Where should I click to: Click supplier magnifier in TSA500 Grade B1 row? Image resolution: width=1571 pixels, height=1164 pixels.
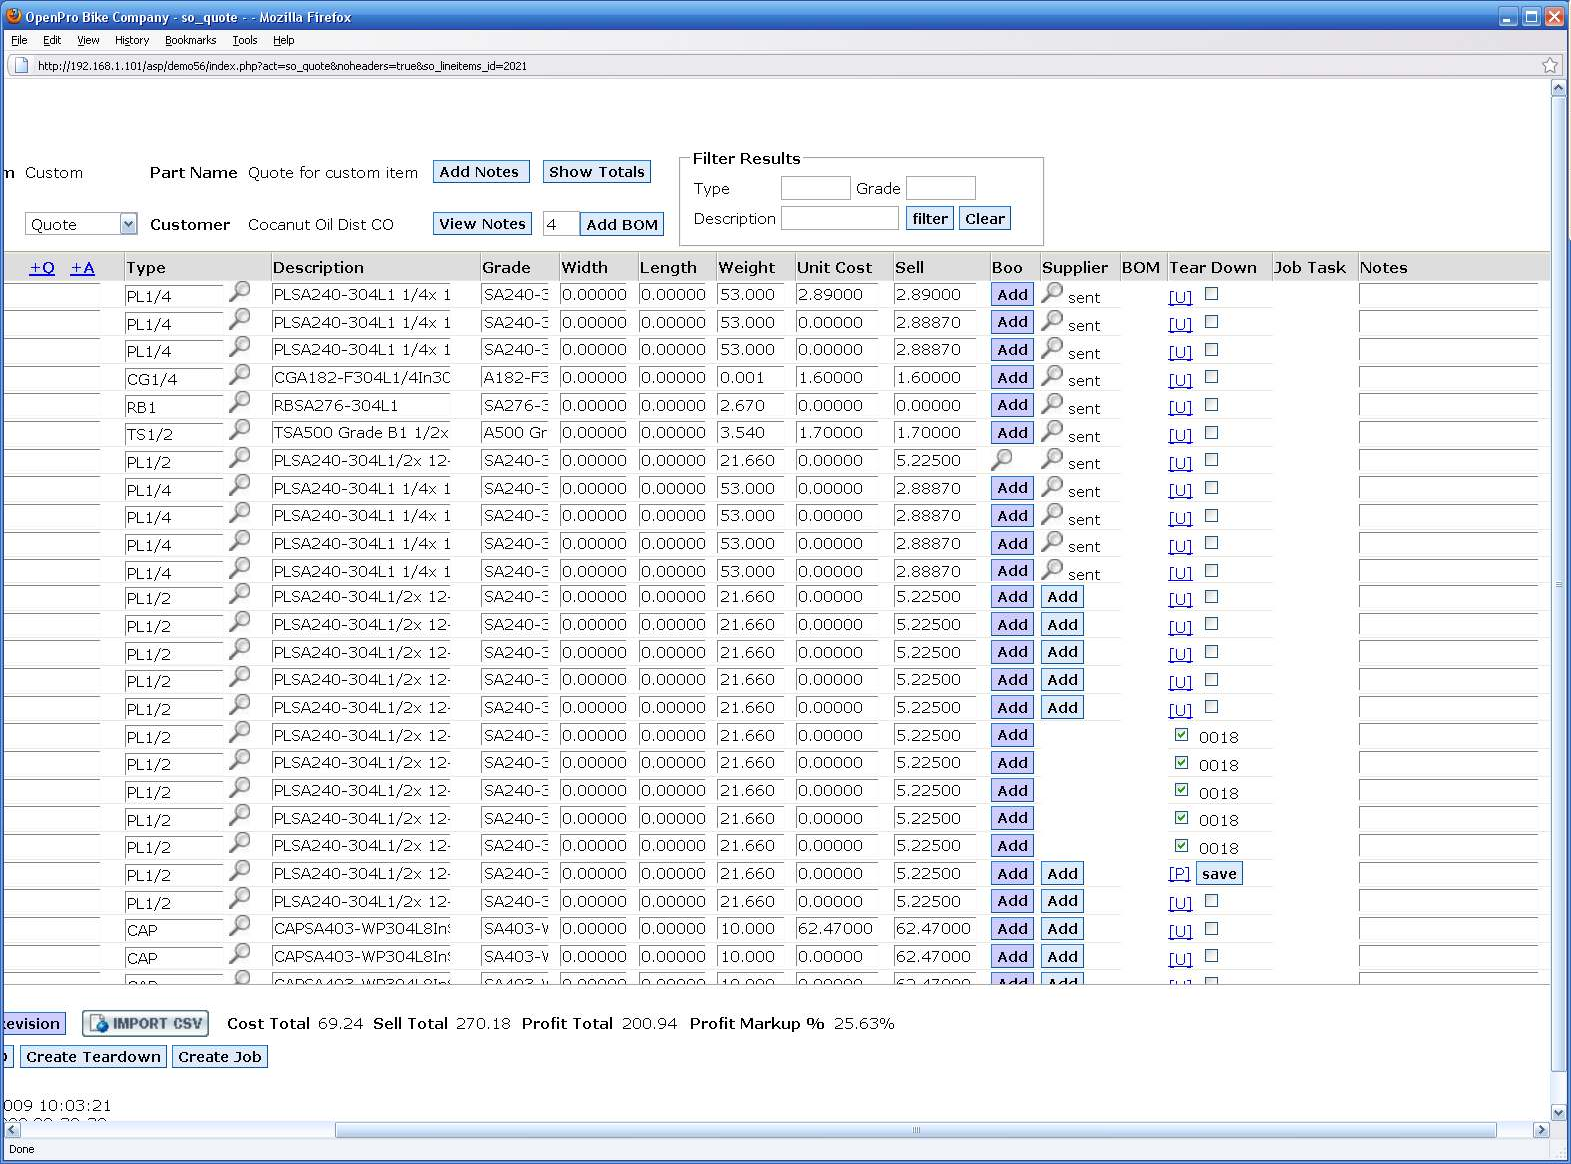1052,432
